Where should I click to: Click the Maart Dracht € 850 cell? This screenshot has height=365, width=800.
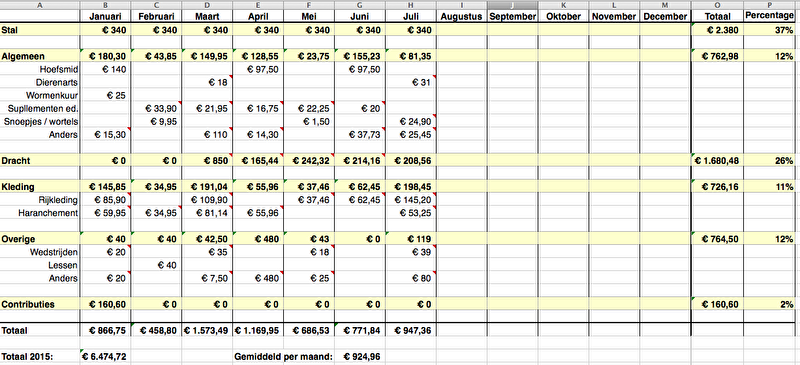tap(207, 161)
